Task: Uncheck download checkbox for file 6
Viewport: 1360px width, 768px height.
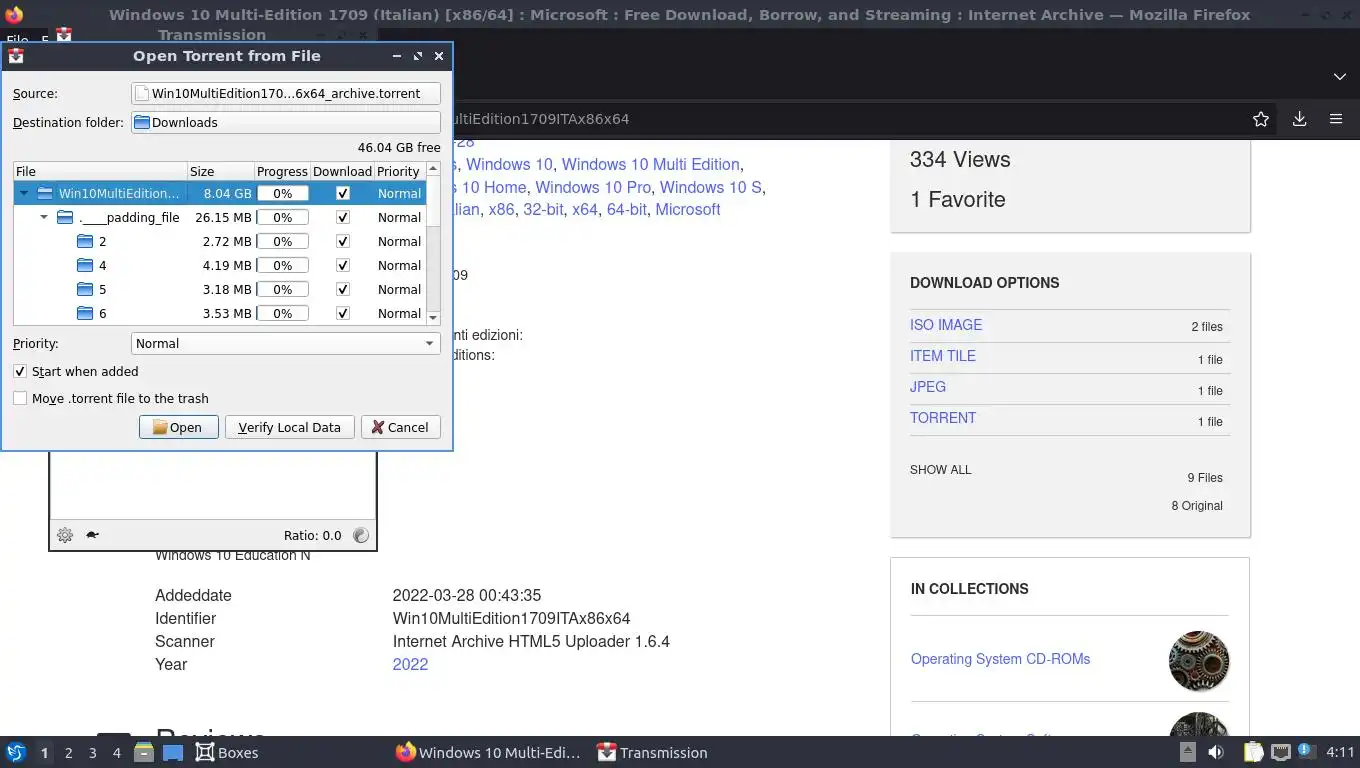Action: point(343,313)
